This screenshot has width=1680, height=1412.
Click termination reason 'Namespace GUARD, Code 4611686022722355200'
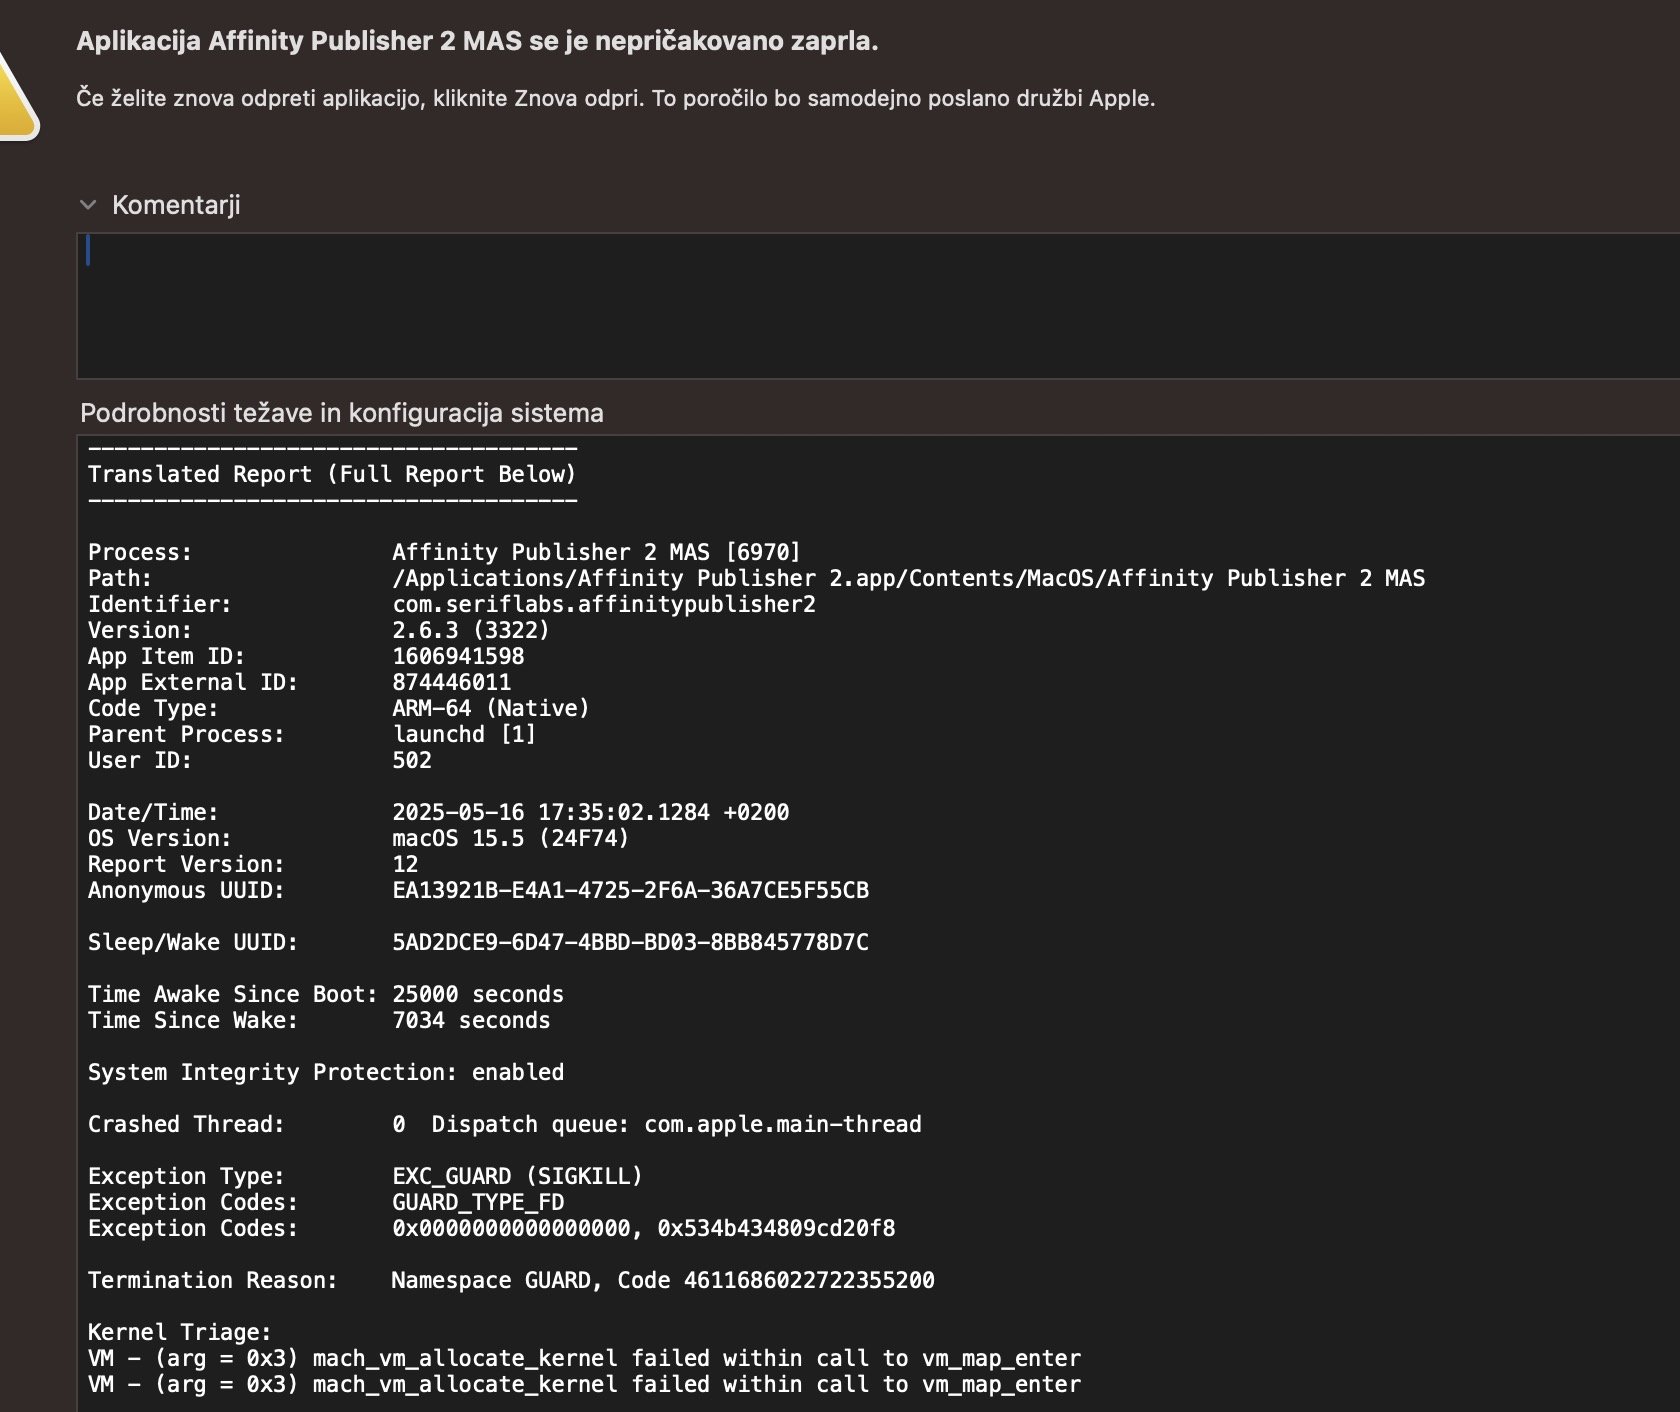coord(663,1280)
